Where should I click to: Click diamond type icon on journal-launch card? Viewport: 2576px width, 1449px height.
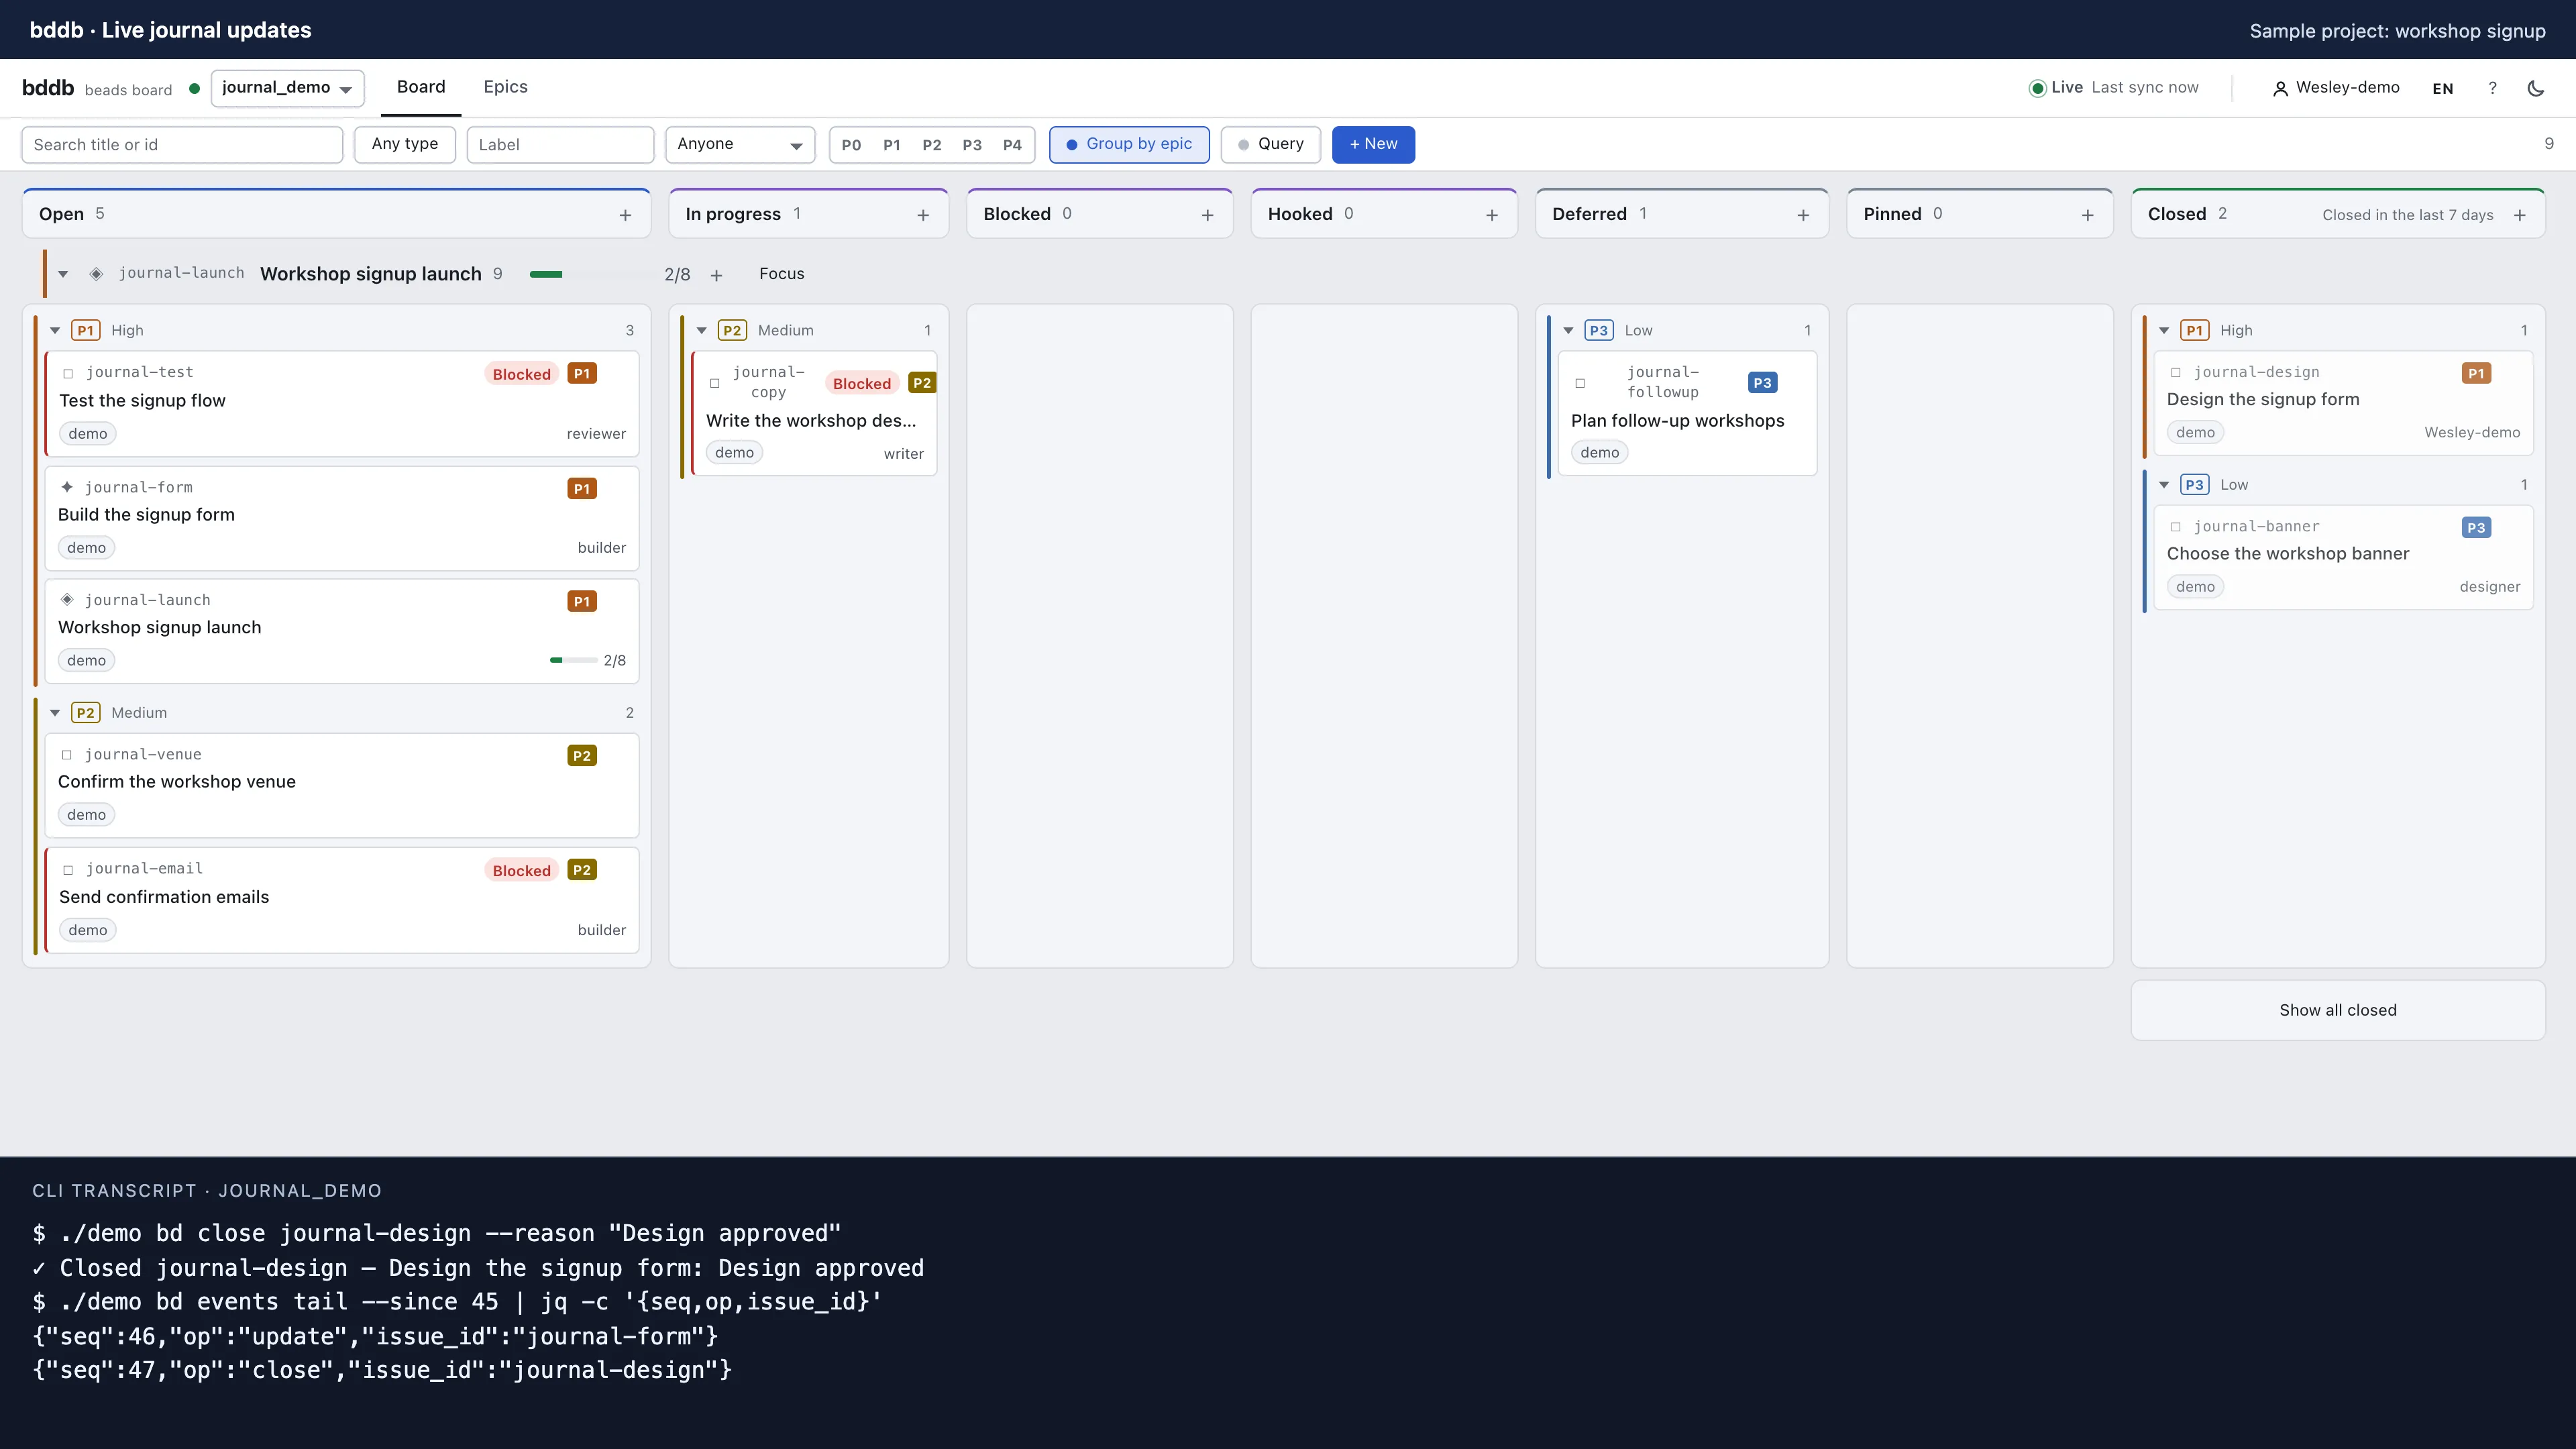67,600
